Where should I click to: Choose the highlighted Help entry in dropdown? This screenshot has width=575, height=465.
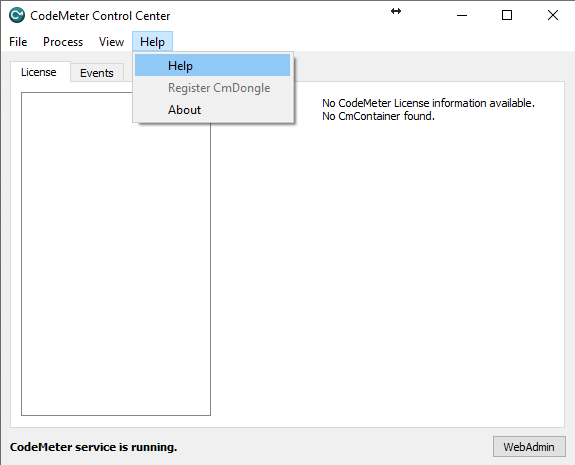[x=212, y=65]
